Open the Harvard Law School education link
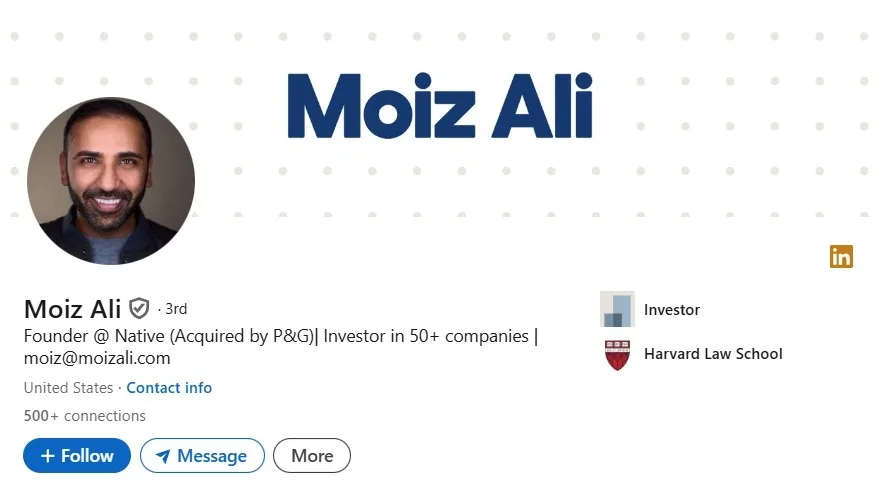 coord(713,354)
